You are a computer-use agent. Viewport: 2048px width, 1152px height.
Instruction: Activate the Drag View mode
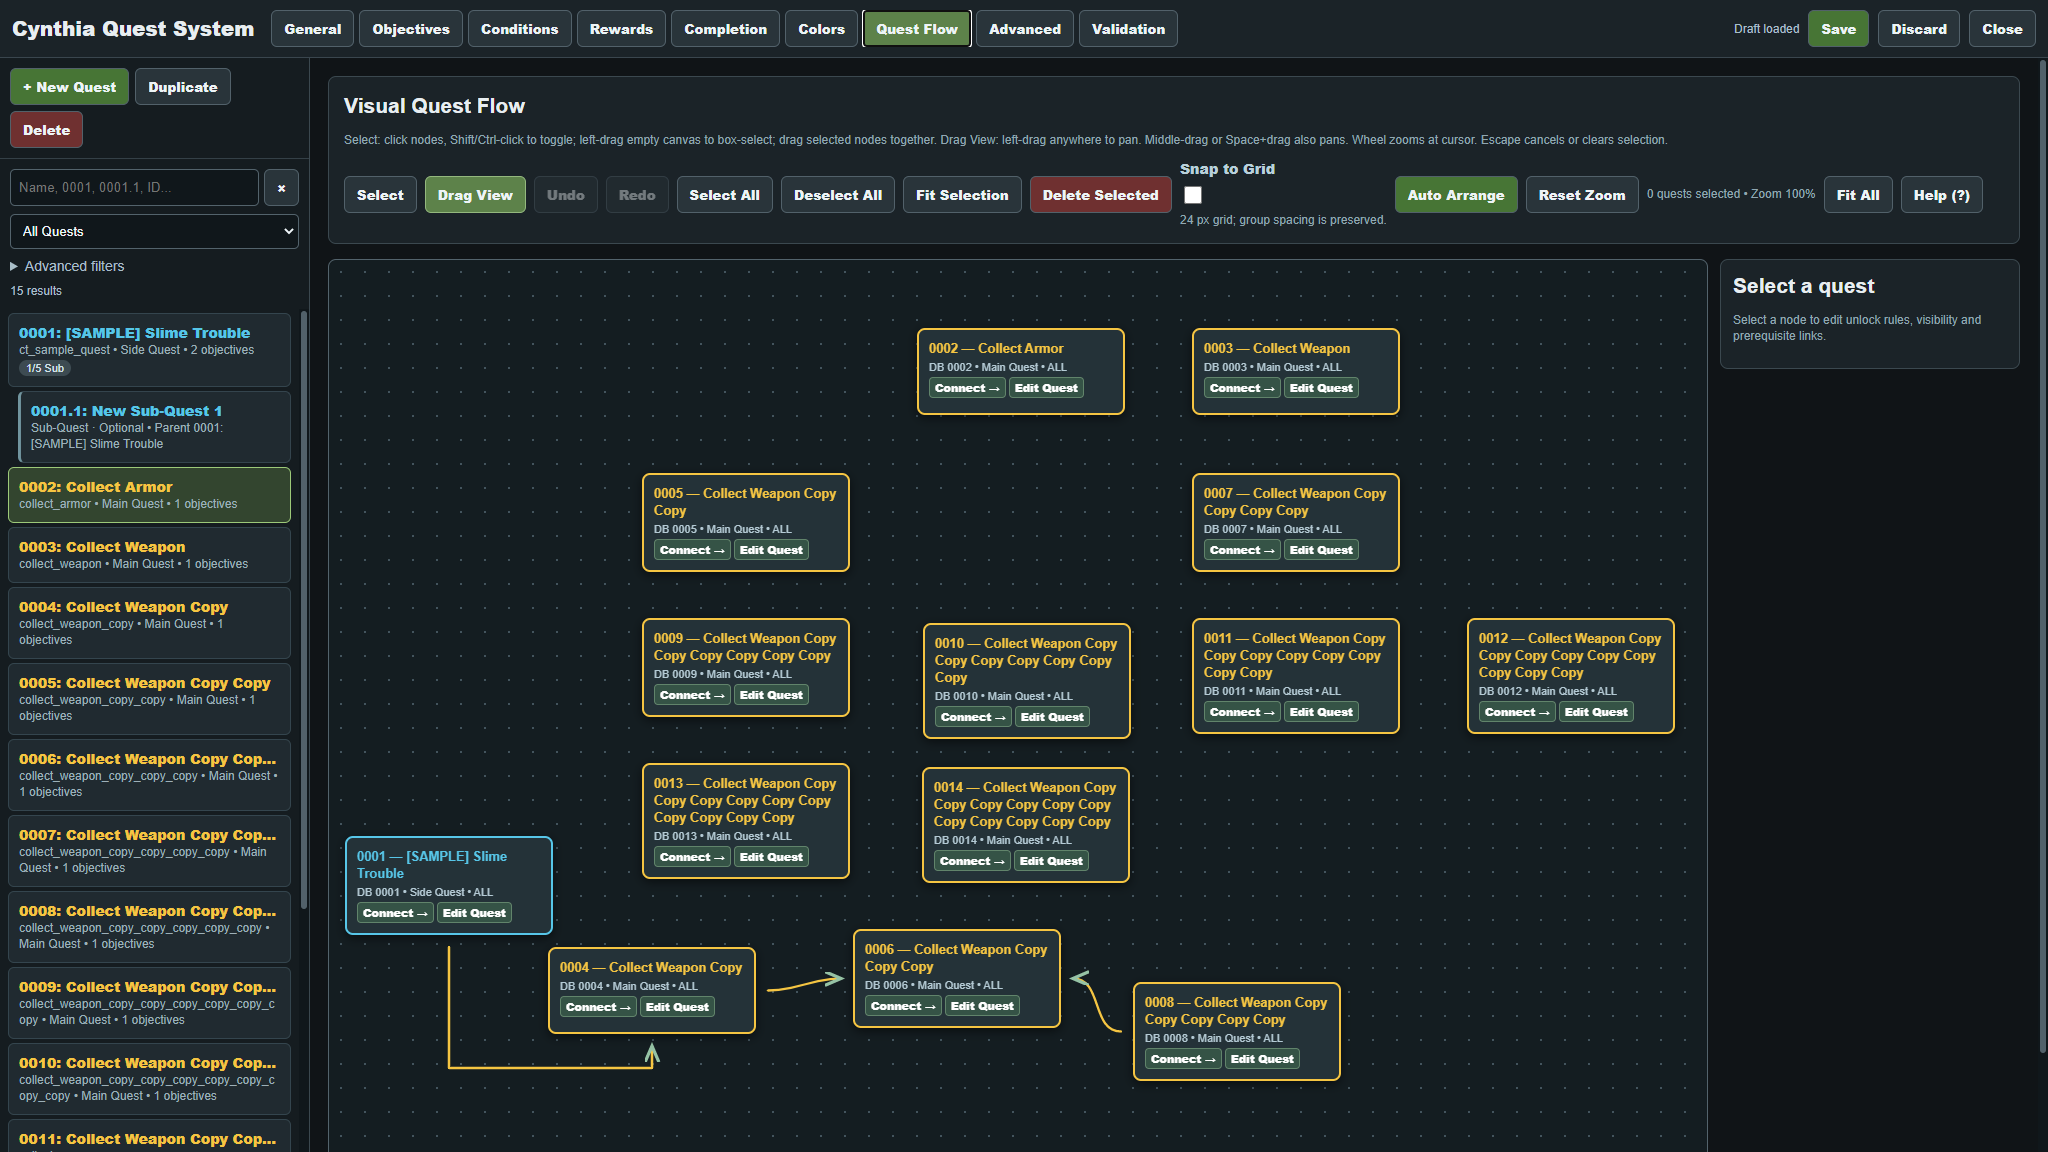(475, 195)
